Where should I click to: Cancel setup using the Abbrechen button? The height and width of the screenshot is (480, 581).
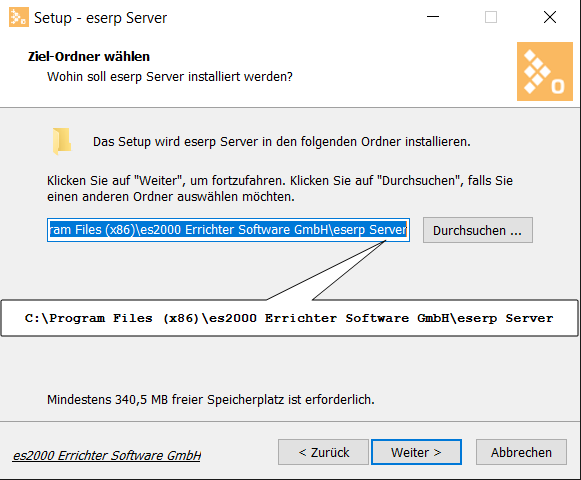pos(521,452)
